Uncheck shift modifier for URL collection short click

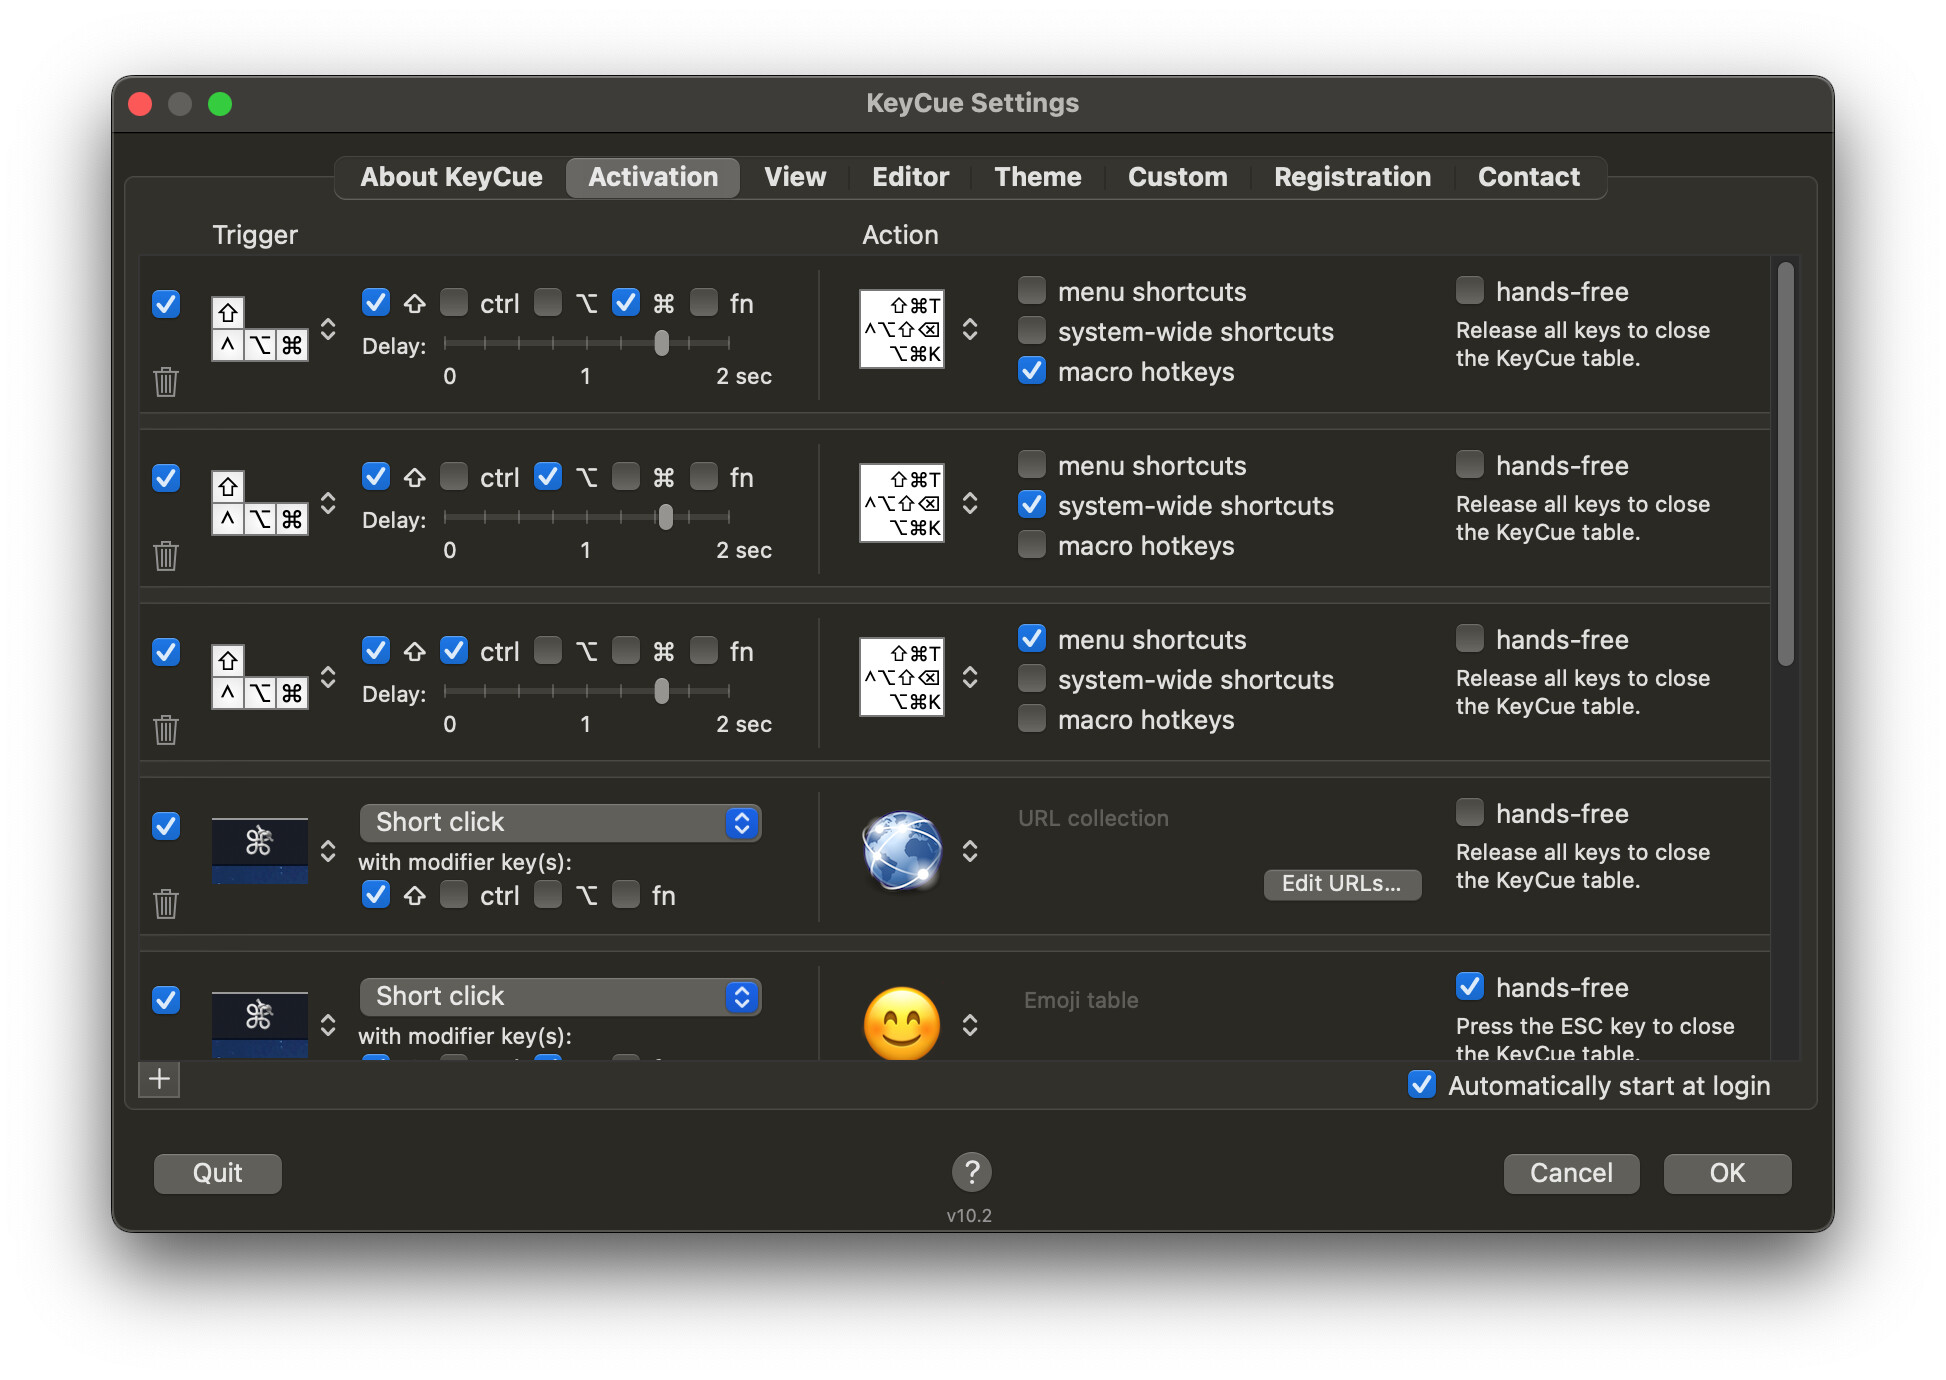(376, 894)
